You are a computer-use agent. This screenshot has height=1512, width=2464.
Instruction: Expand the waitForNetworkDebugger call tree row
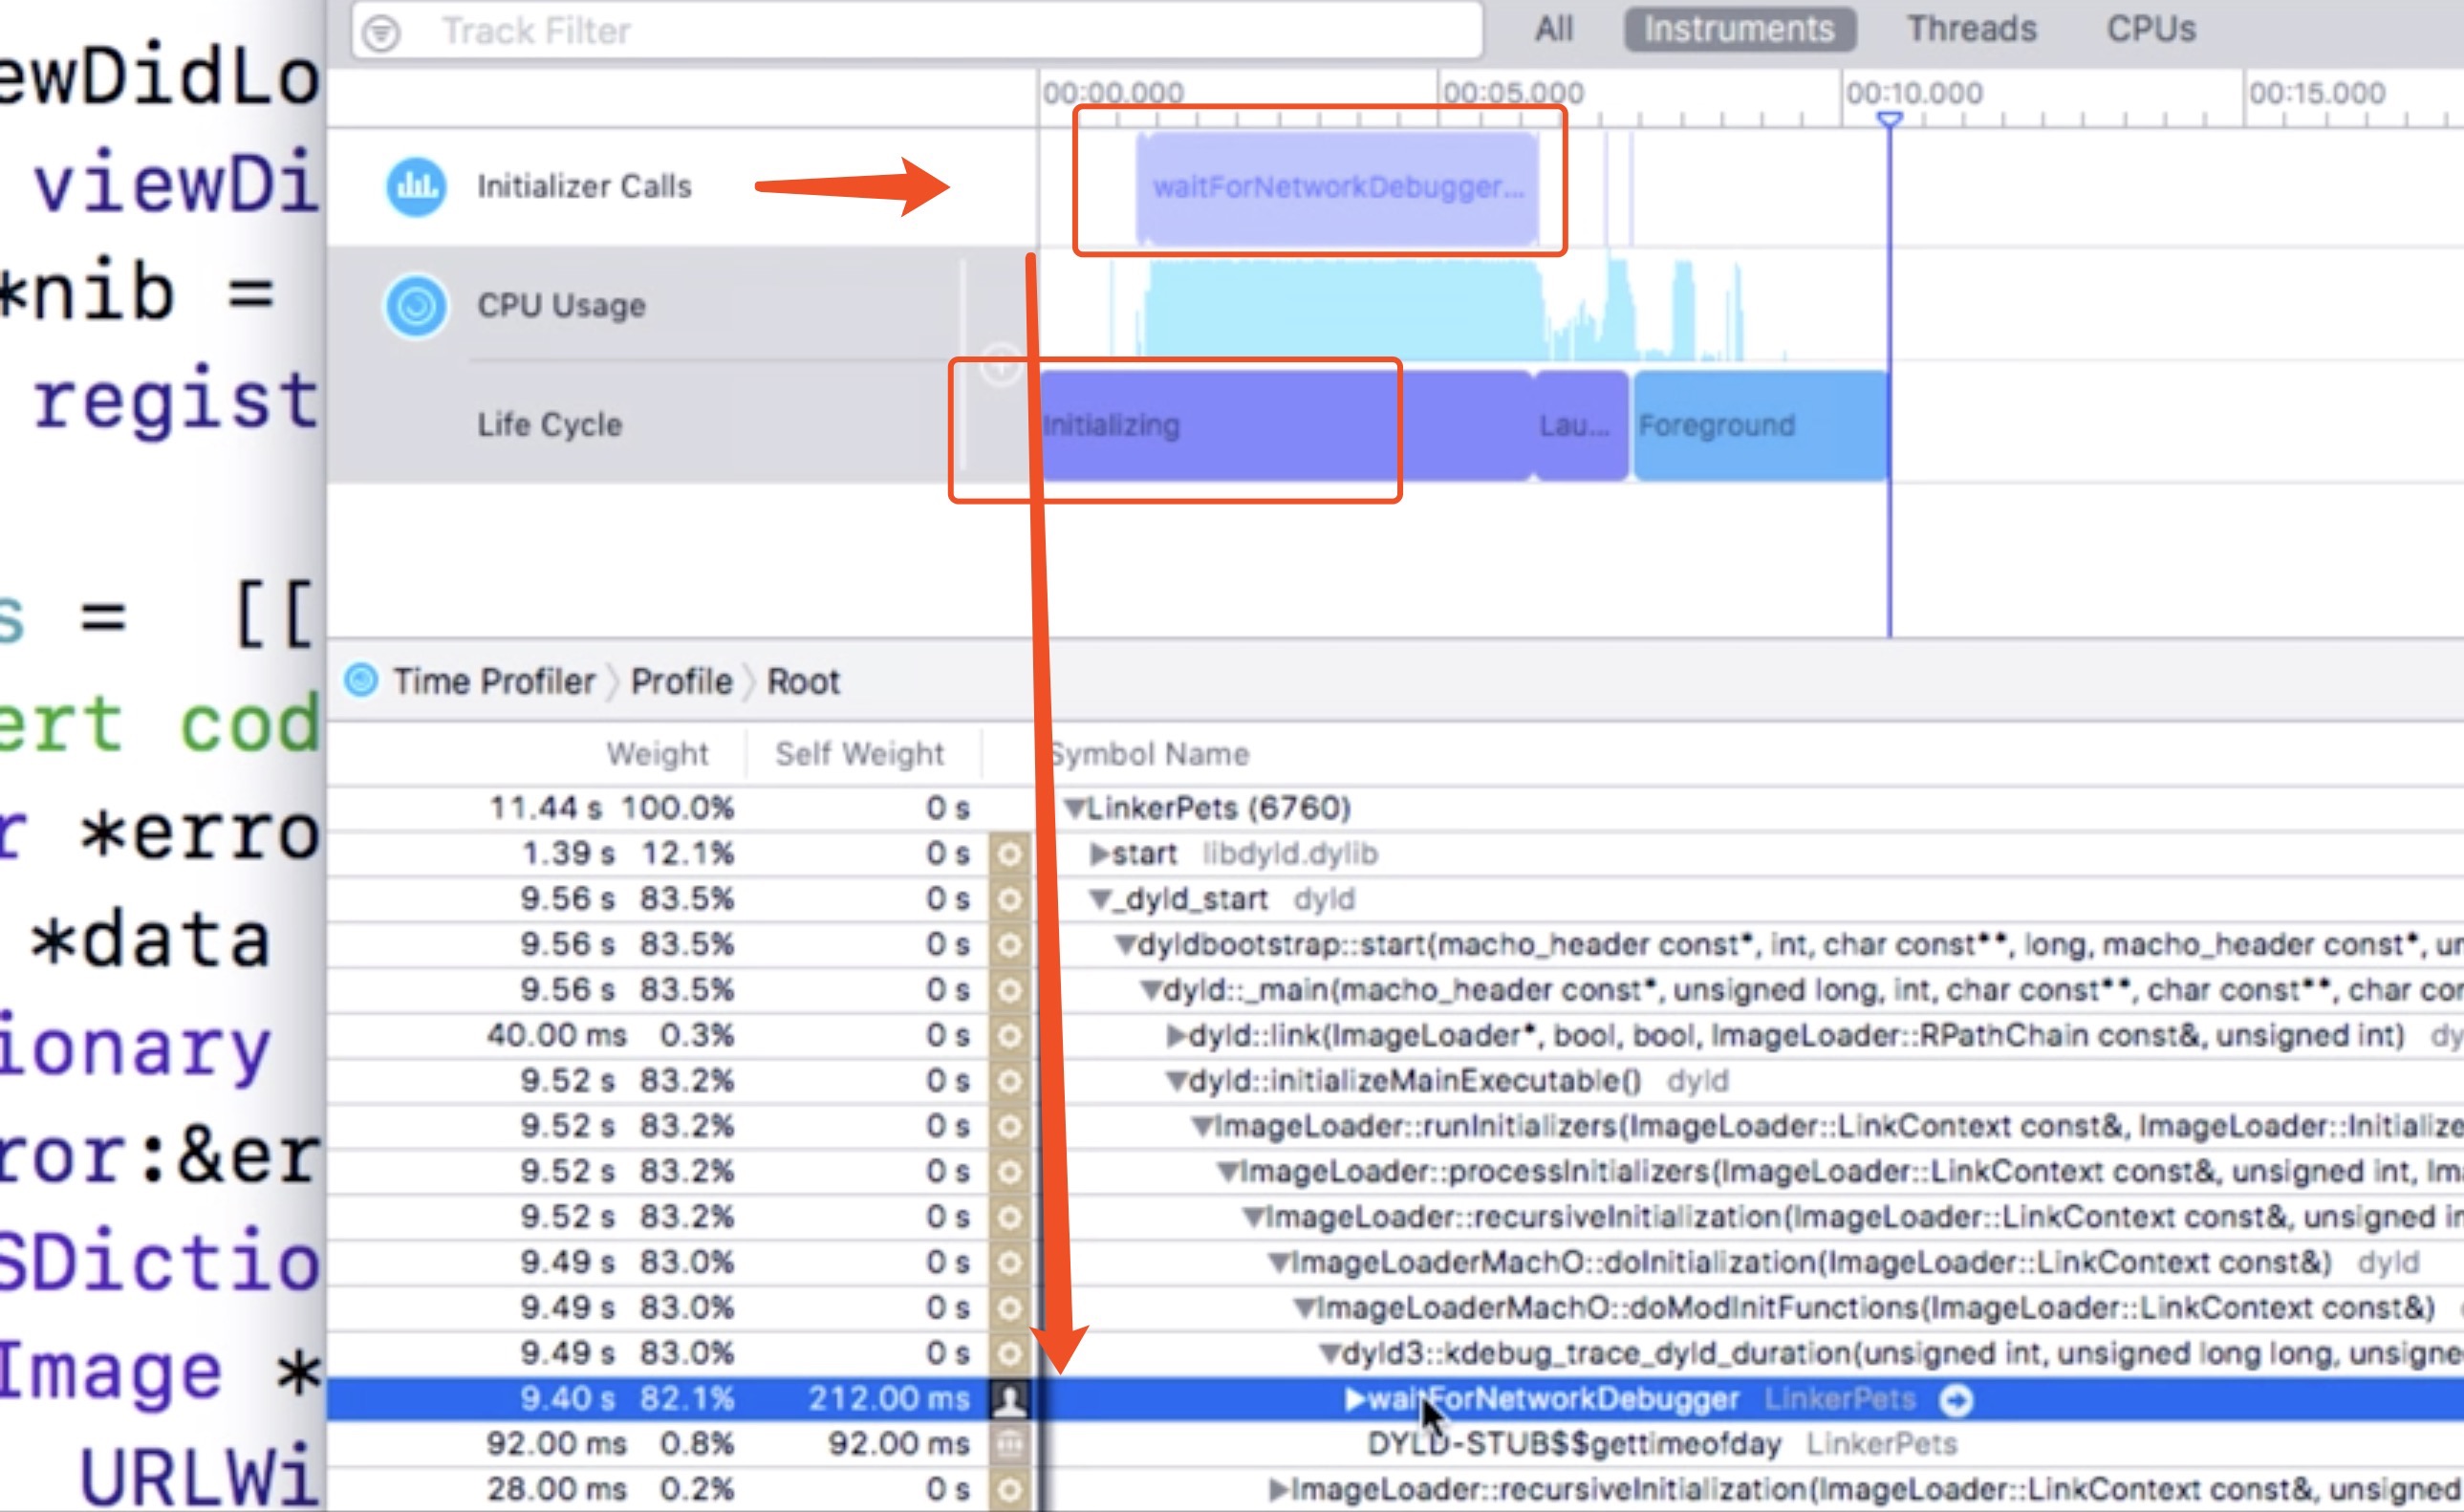(1354, 1399)
